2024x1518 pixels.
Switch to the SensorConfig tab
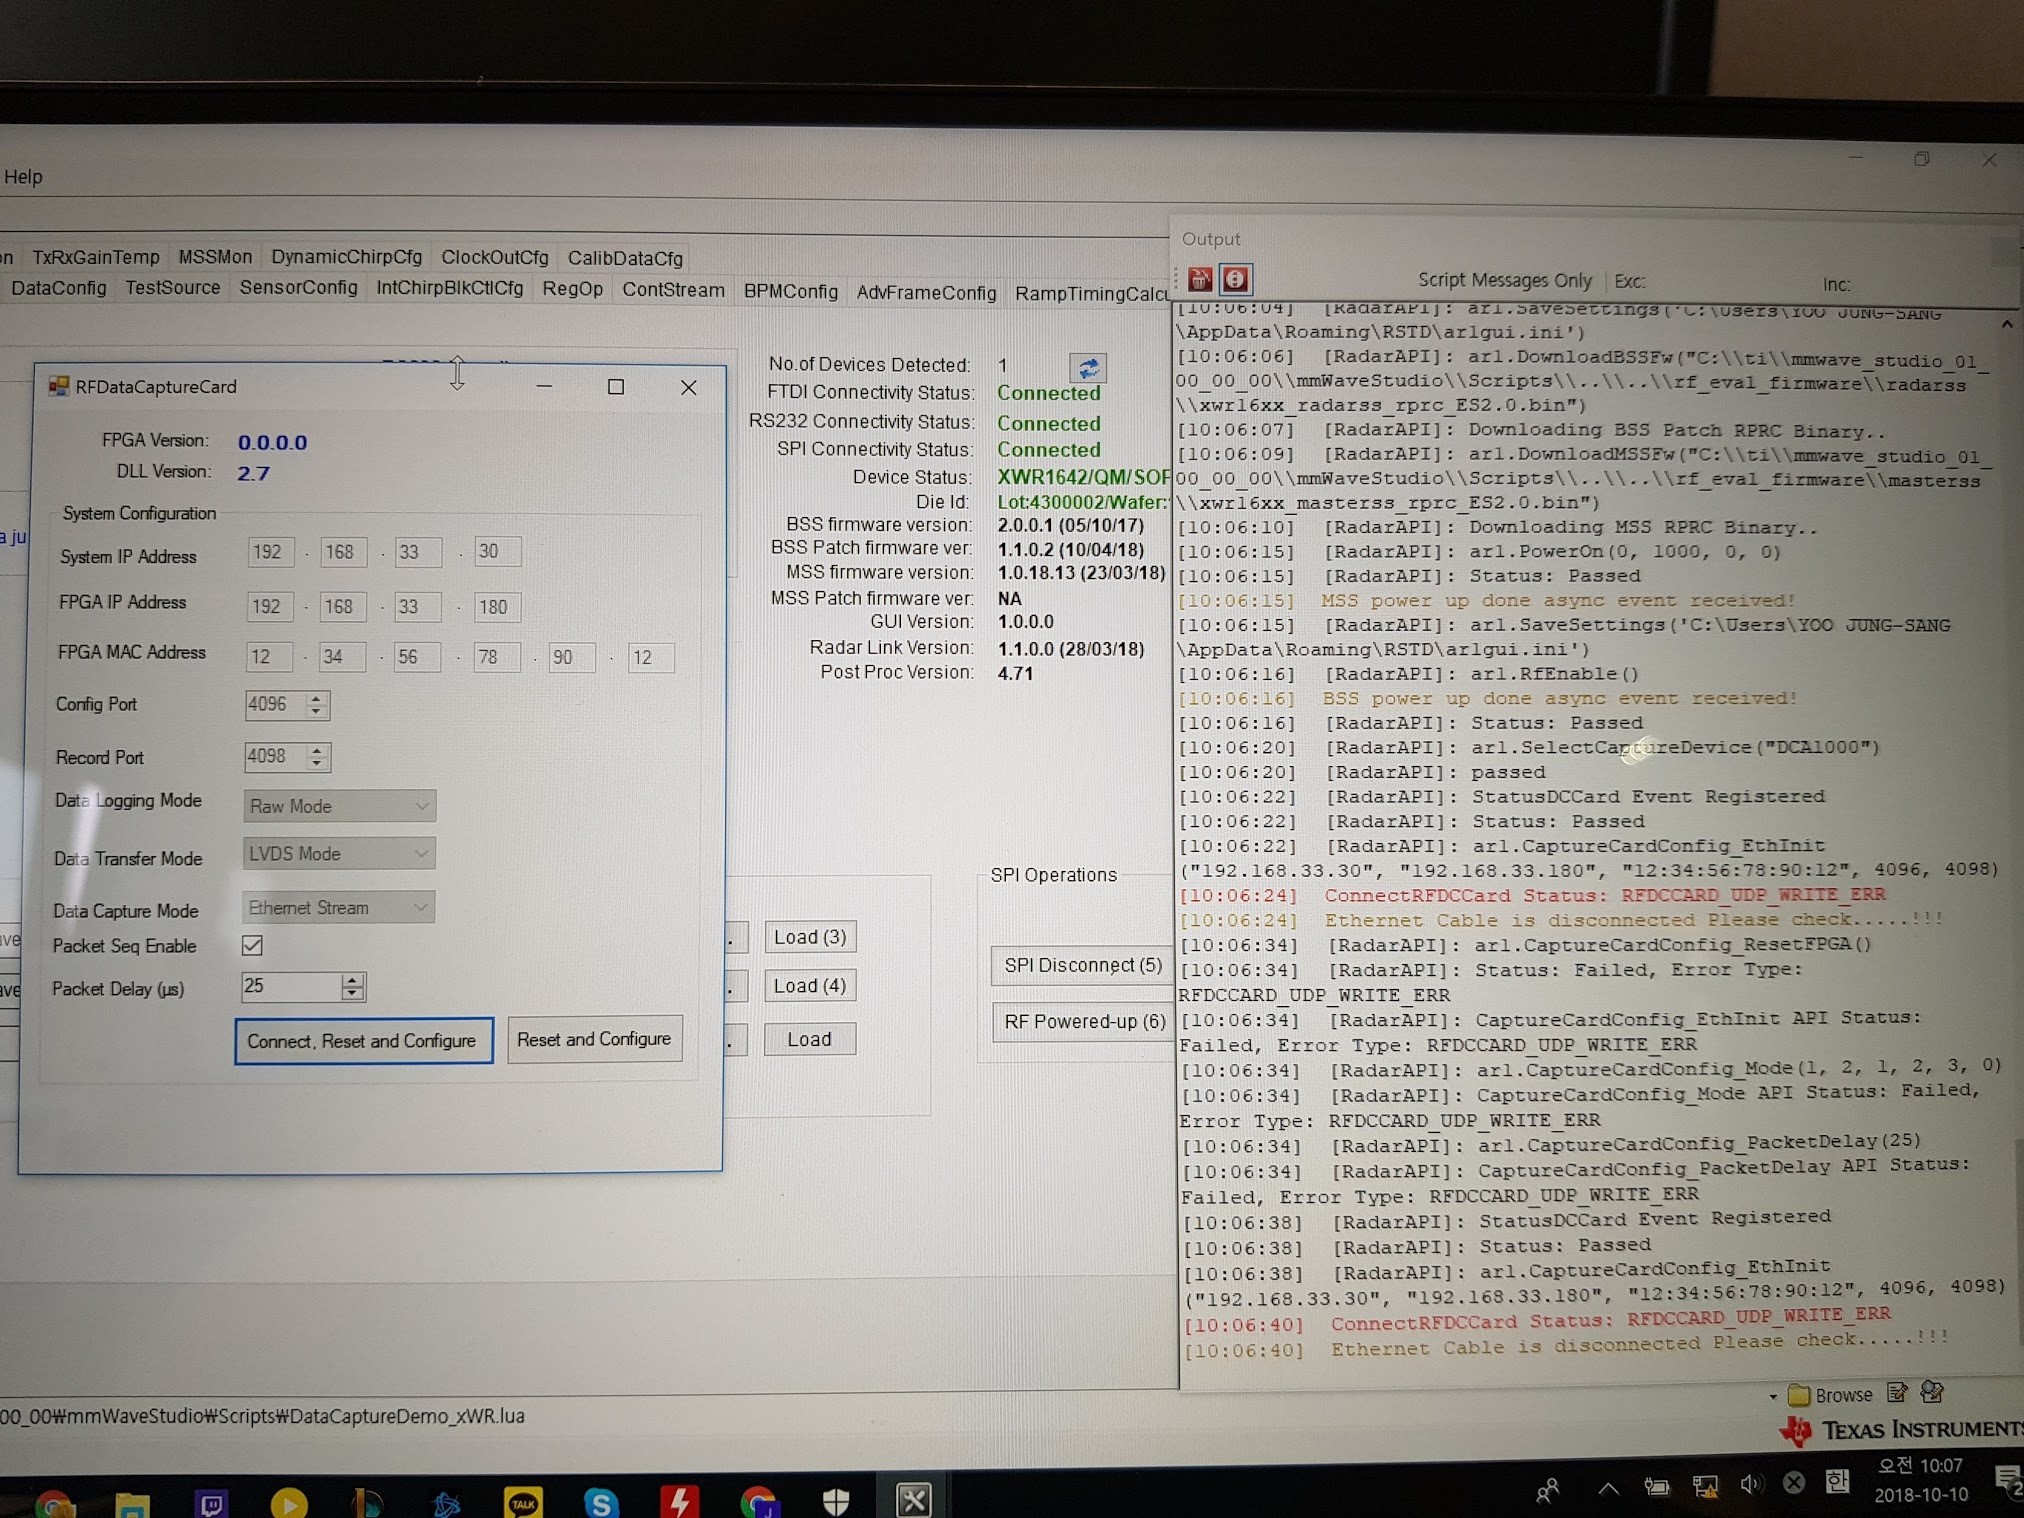[298, 288]
